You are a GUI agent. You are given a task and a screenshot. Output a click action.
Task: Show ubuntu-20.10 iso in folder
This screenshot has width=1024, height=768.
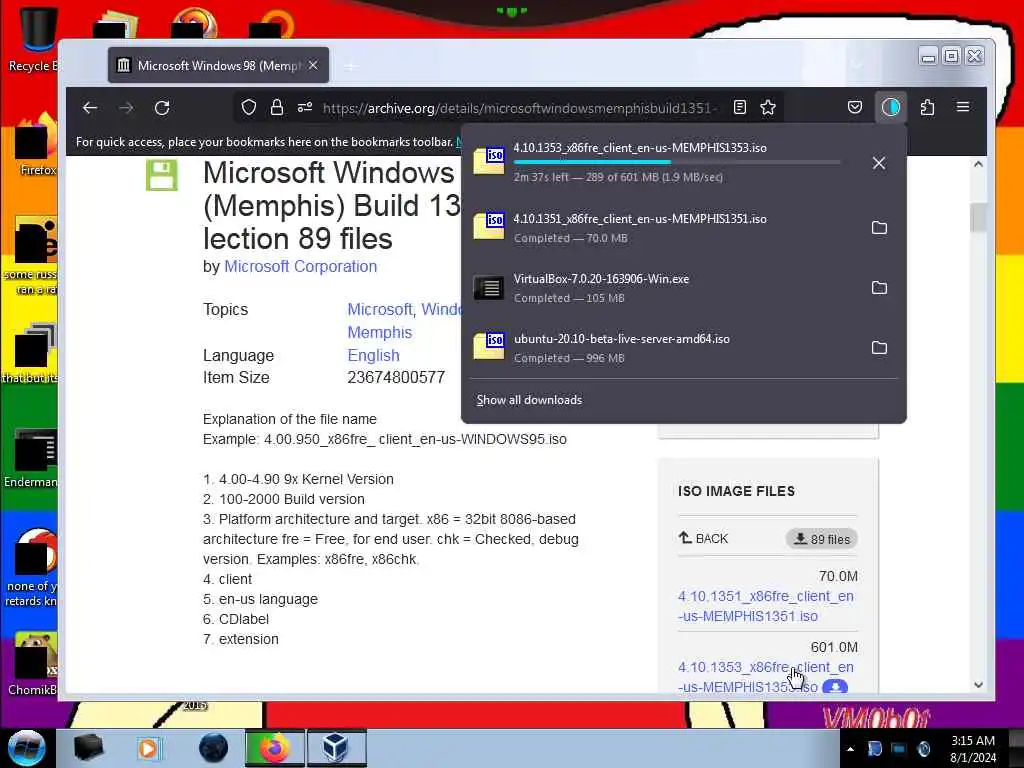tap(879, 347)
